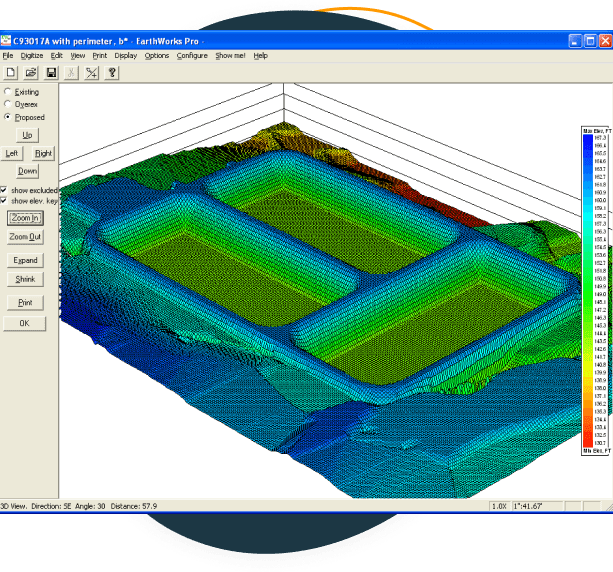Click the 3D terrain model viewport
Image resolution: width=613 pixels, height=572 pixels.
click(x=320, y=291)
